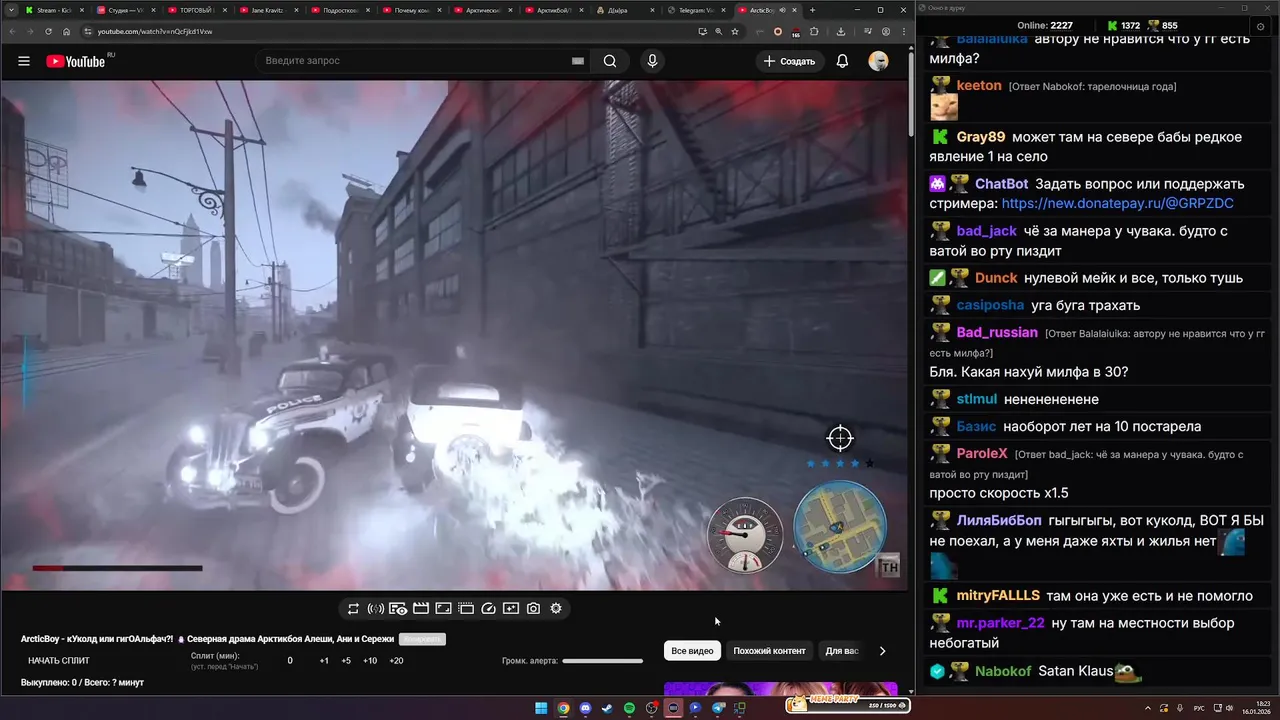Open the browser home page icon
The width and height of the screenshot is (1280, 720).
67,31
